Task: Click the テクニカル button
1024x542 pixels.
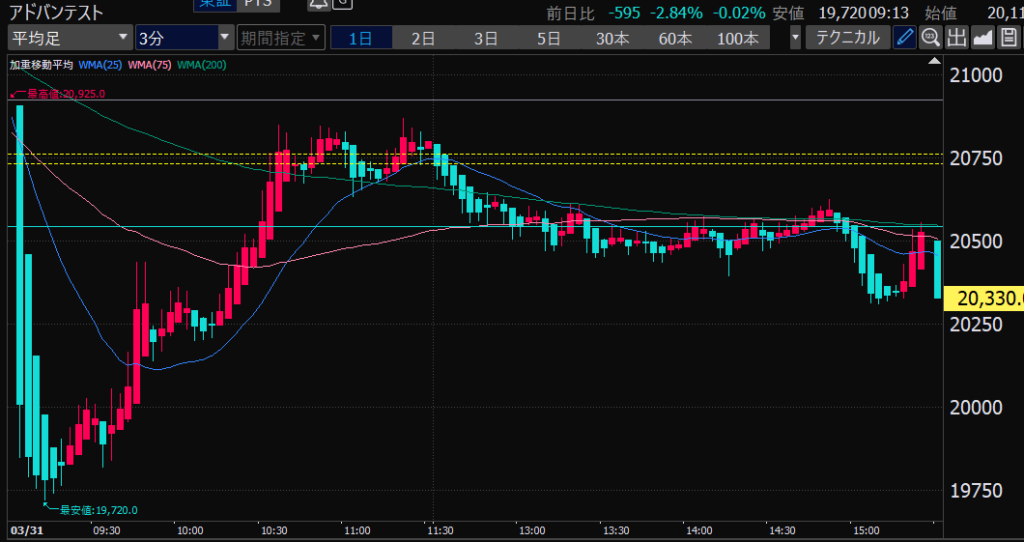Action: coord(848,38)
